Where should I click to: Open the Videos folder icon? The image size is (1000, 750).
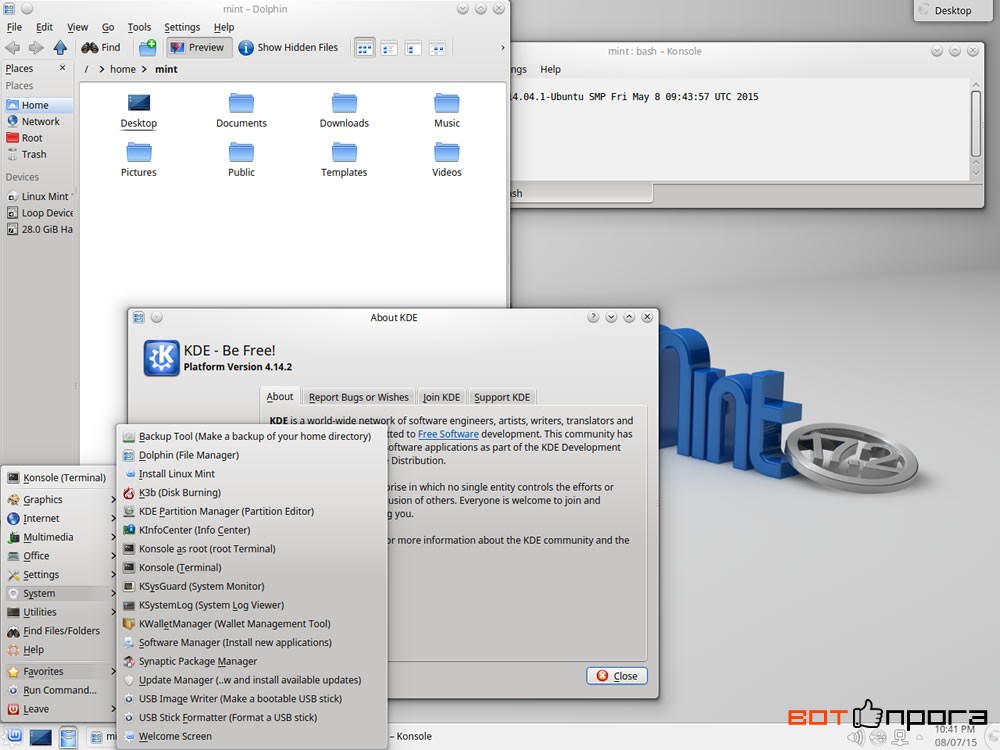446,159
